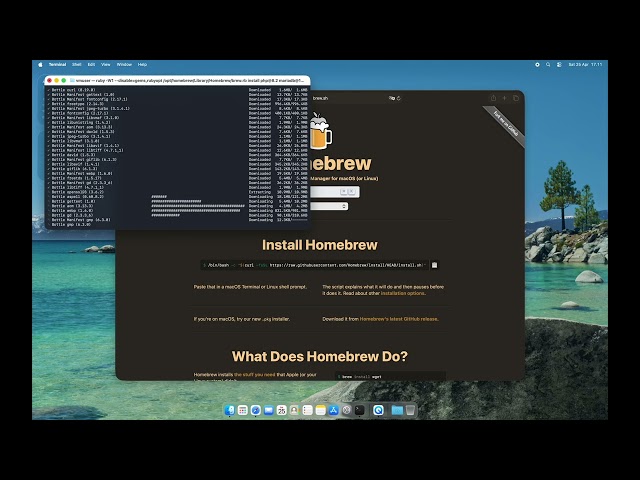The image size is (640, 480).
Task: Open App Store from the Dock
Action: click(x=333, y=410)
